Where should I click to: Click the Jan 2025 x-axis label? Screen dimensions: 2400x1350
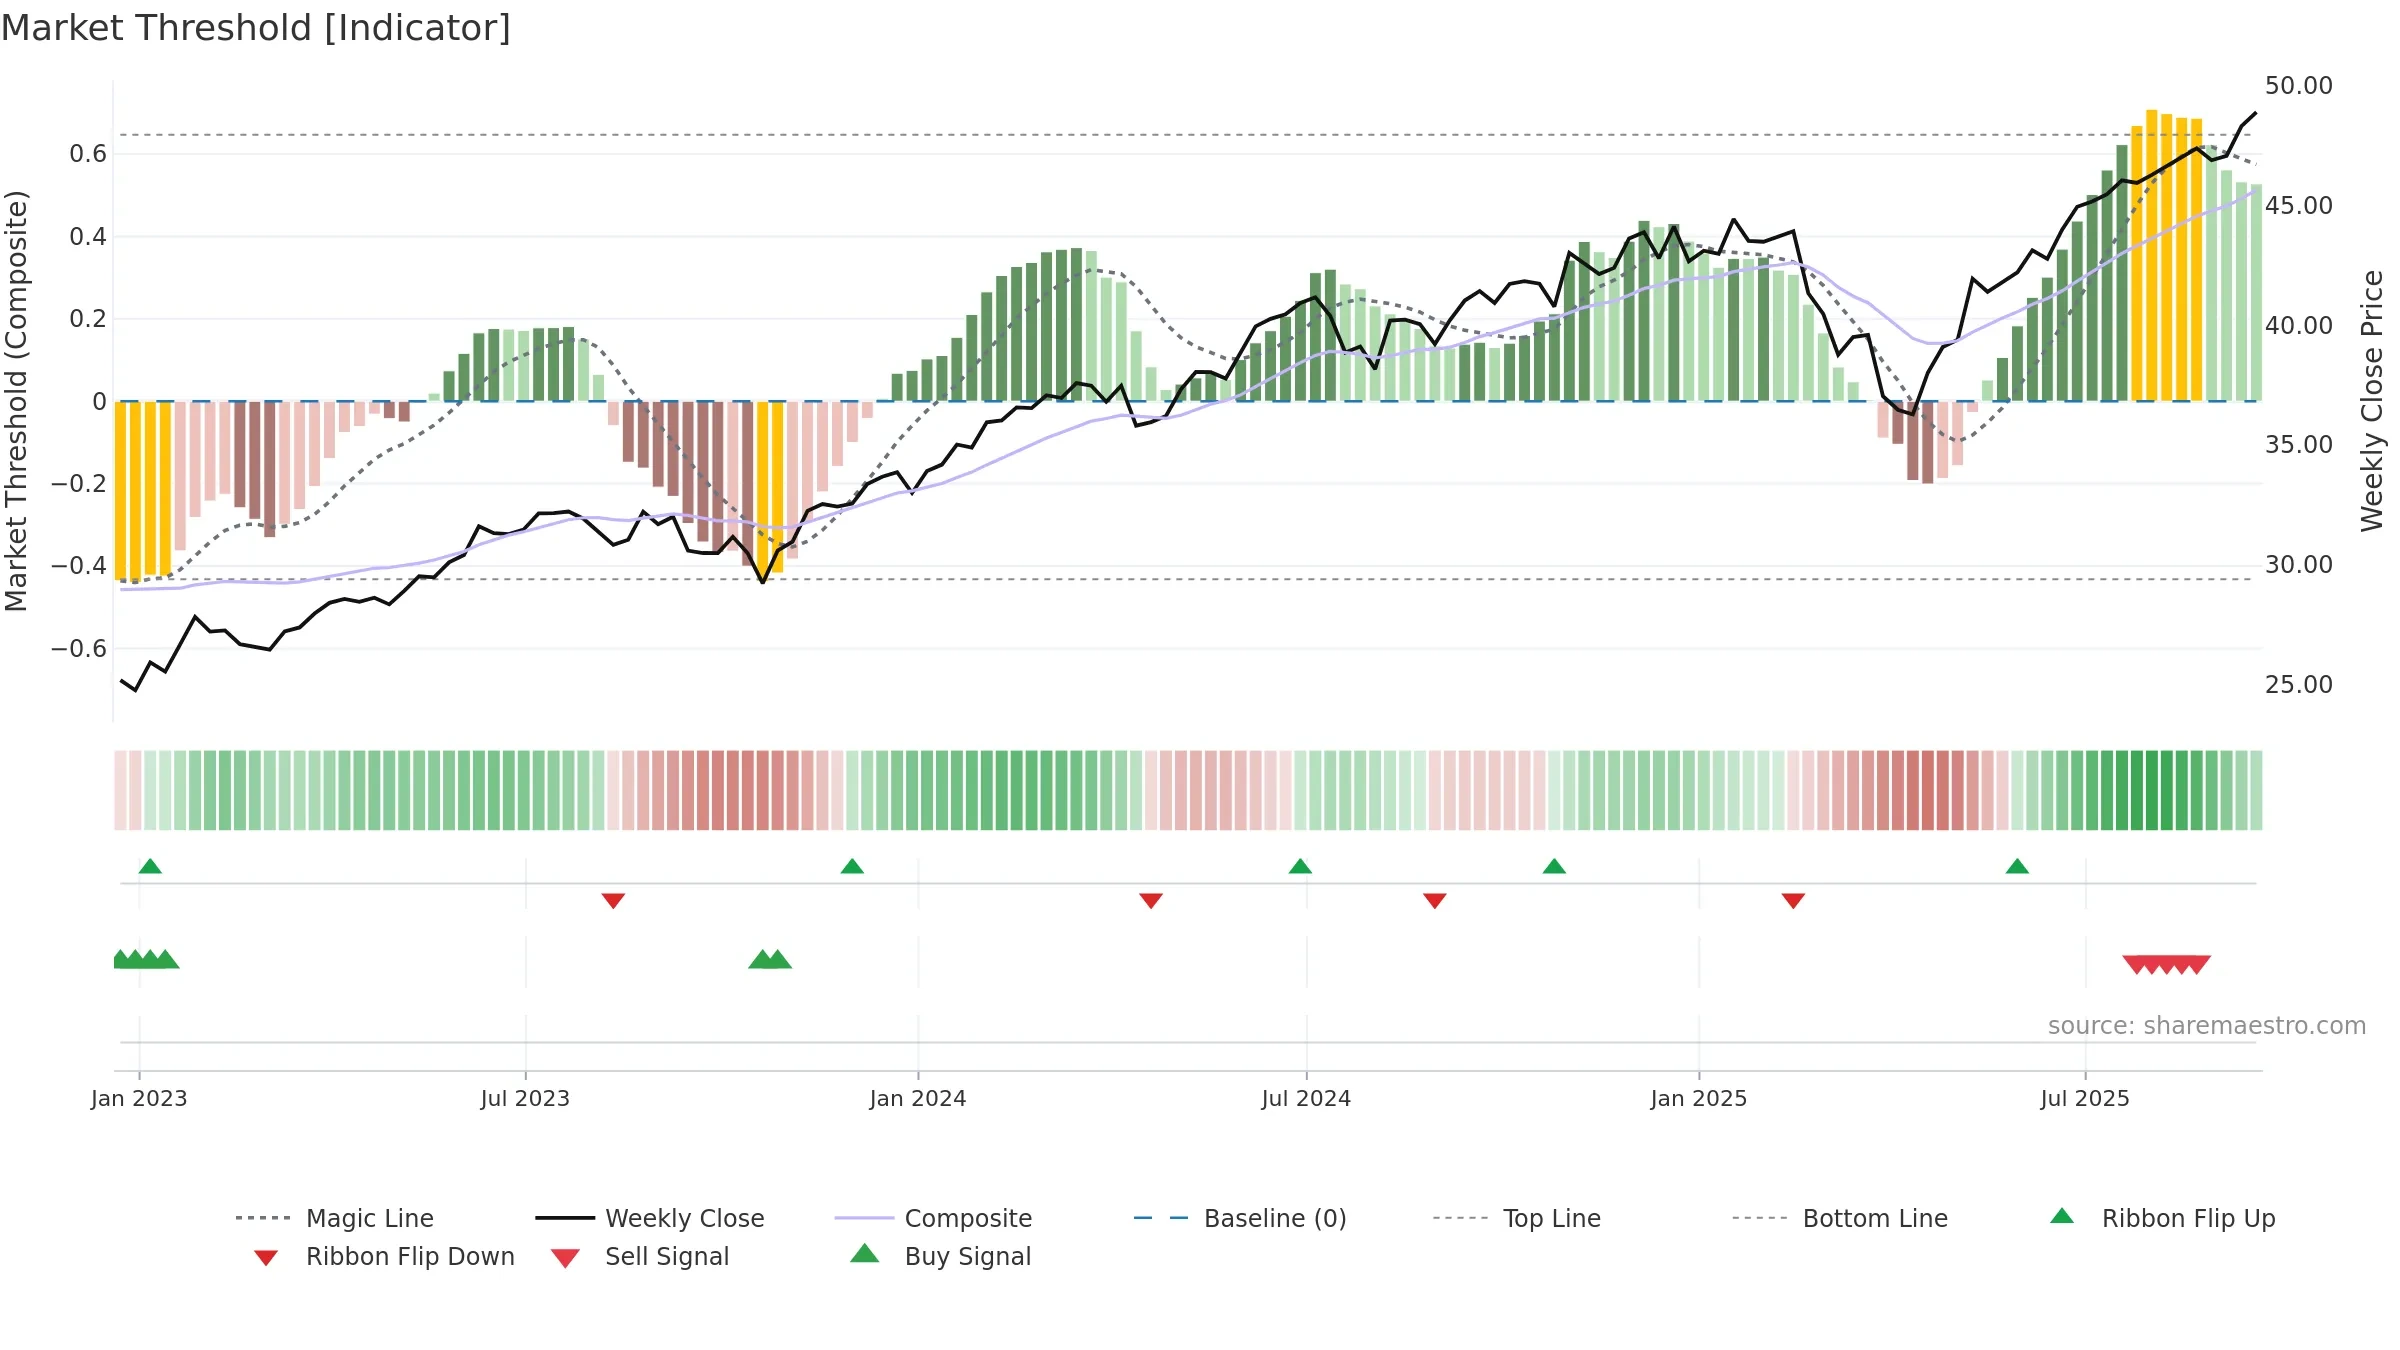tap(1699, 1098)
